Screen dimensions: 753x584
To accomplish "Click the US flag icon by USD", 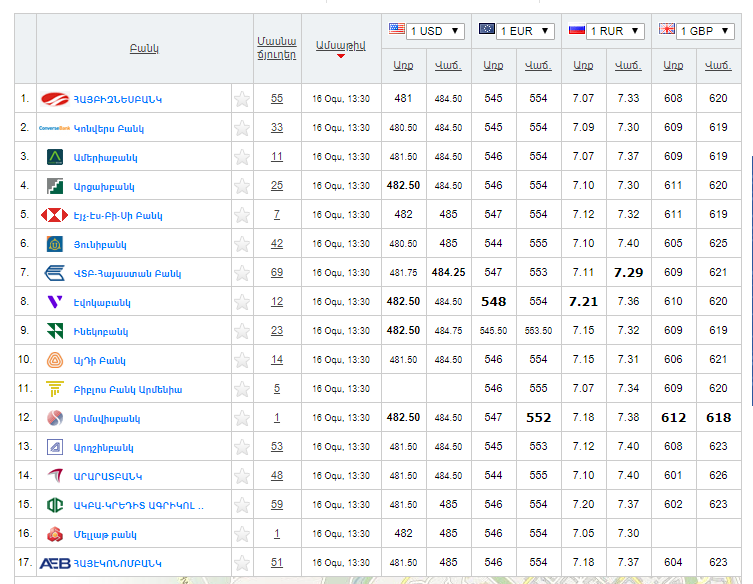I will [x=397, y=29].
